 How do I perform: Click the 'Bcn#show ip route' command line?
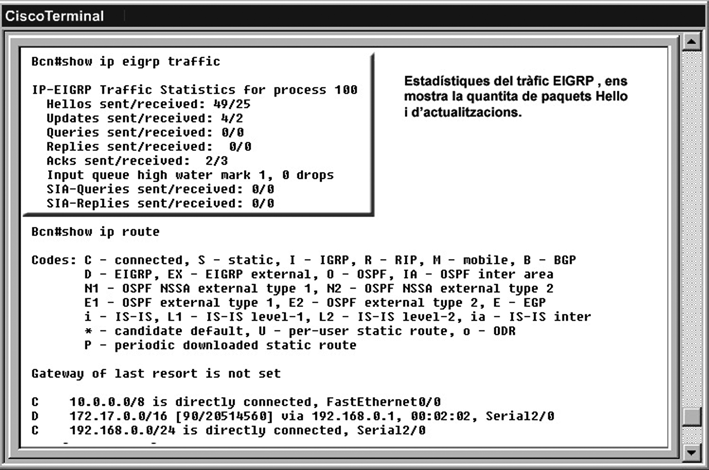click(x=95, y=232)
